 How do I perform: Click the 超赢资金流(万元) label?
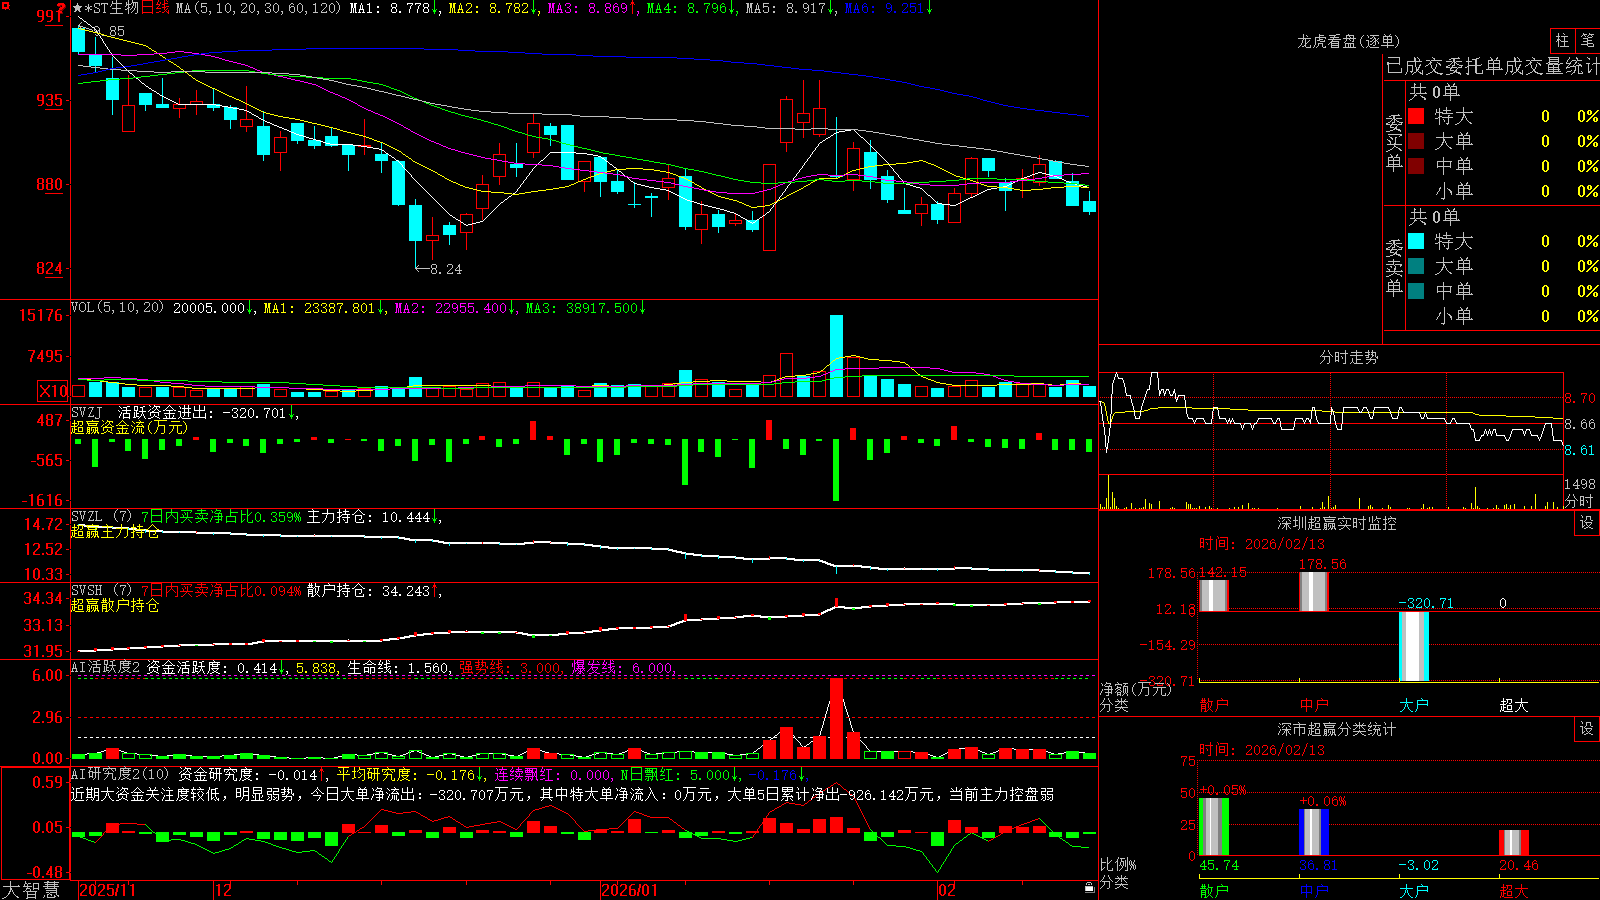tap(129, 427)
